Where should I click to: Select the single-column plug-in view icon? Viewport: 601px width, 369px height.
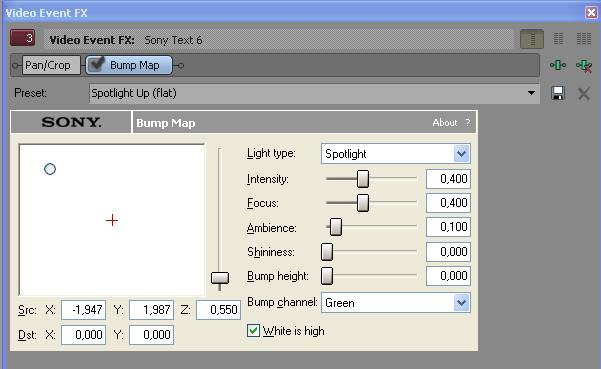click(532, 39)
